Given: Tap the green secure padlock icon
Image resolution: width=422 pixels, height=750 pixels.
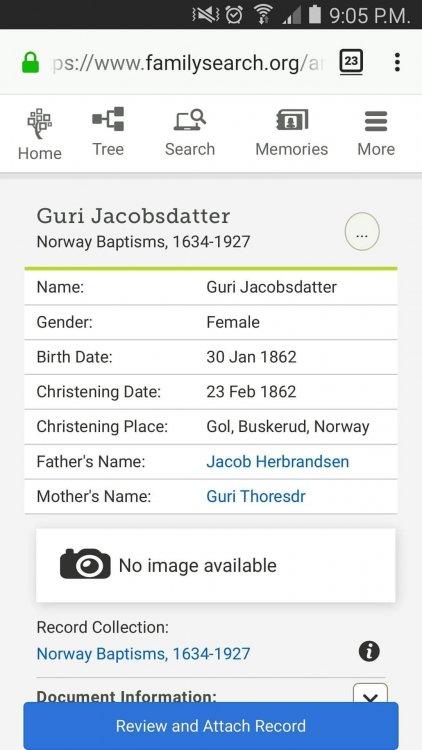Looking at the screenshot, I should click(31, 63).
